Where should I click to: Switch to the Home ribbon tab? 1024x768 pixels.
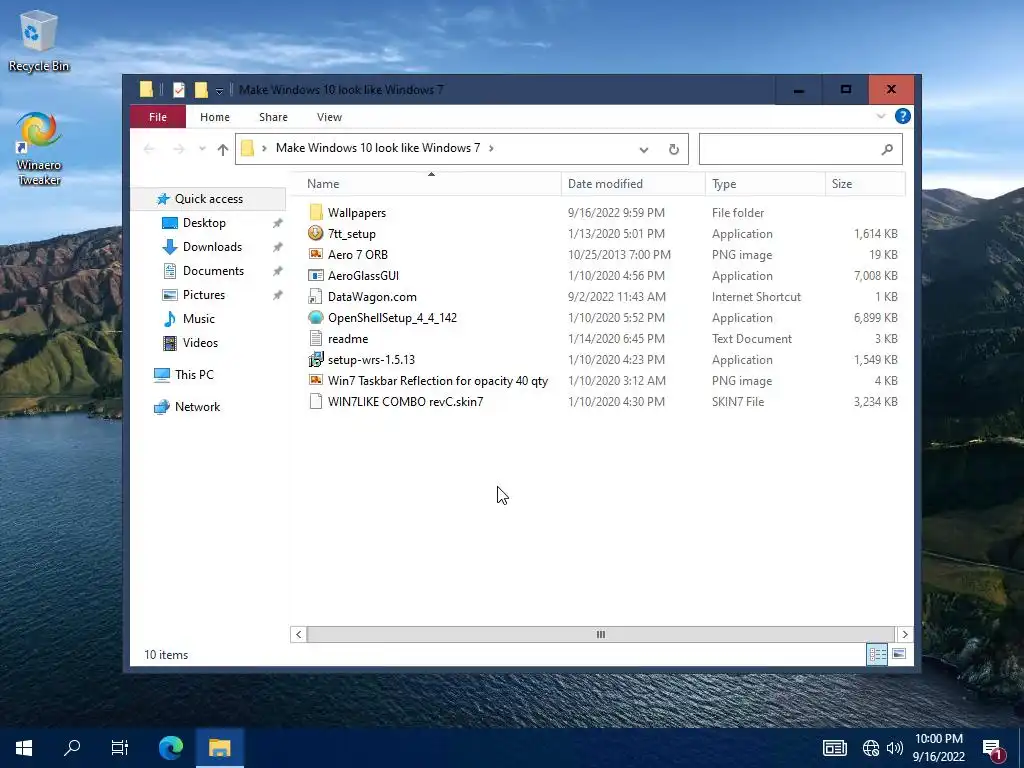(215, 117)
